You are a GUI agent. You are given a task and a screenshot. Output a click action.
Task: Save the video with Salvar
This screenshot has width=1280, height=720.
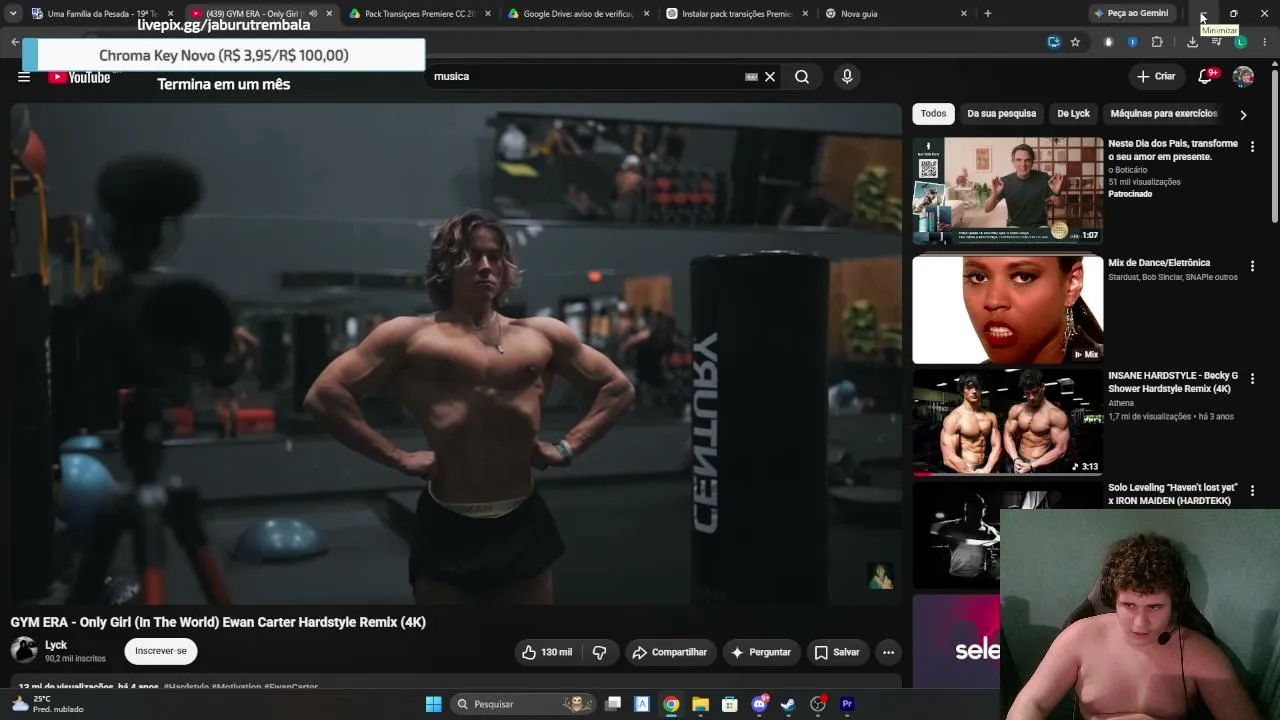tap(837, 652)
